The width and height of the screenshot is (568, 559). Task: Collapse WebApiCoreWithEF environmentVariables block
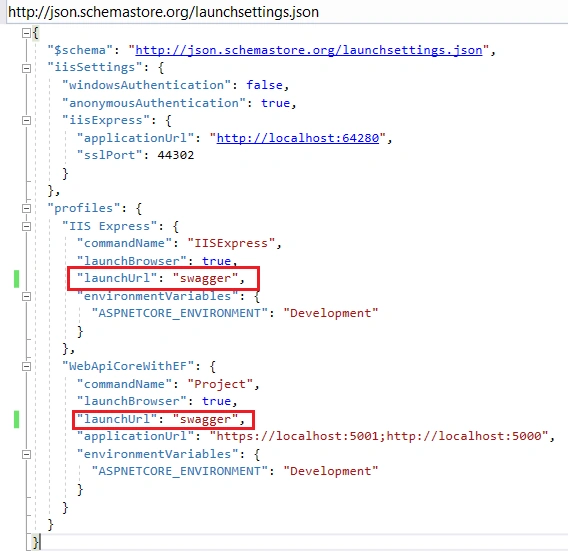point(26,454)
